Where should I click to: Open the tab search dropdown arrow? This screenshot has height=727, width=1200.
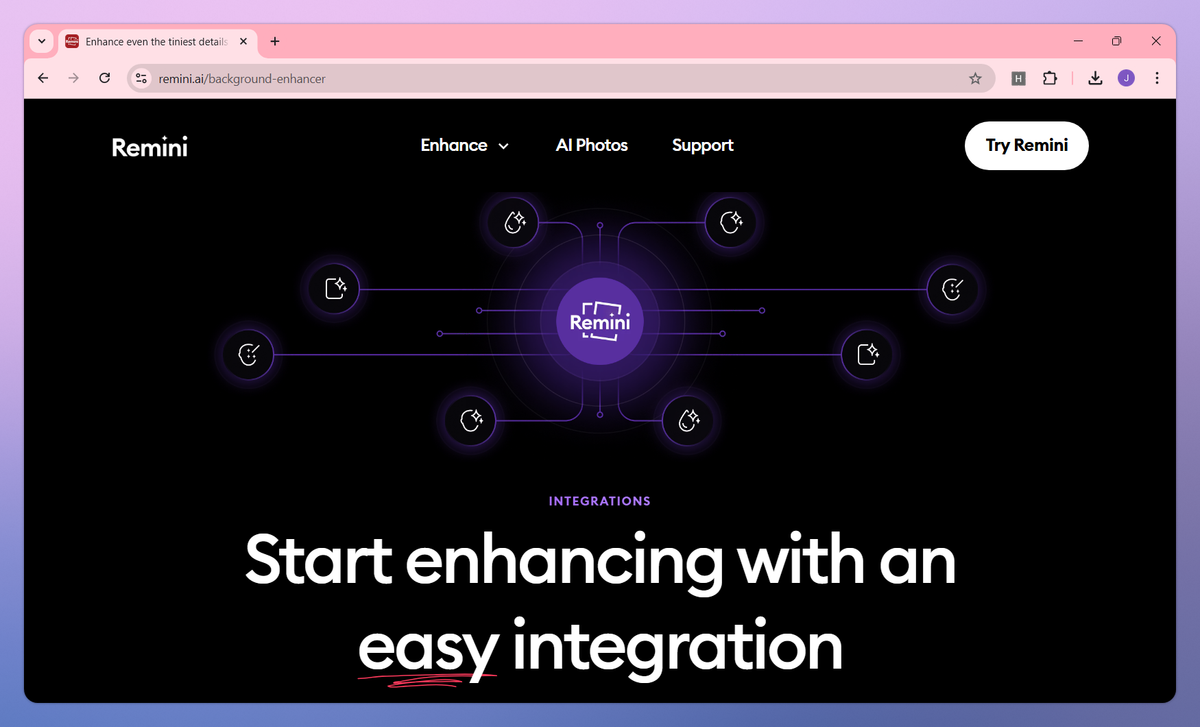click(x=41, y=41)
